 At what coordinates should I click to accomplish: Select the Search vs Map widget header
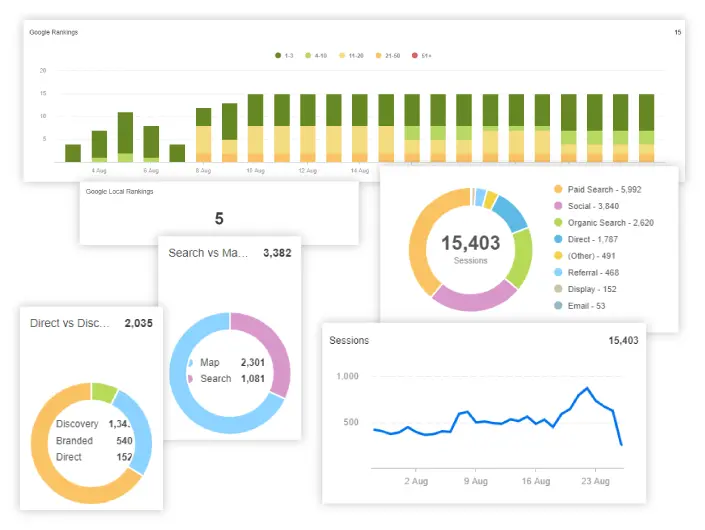coord(208,253)
